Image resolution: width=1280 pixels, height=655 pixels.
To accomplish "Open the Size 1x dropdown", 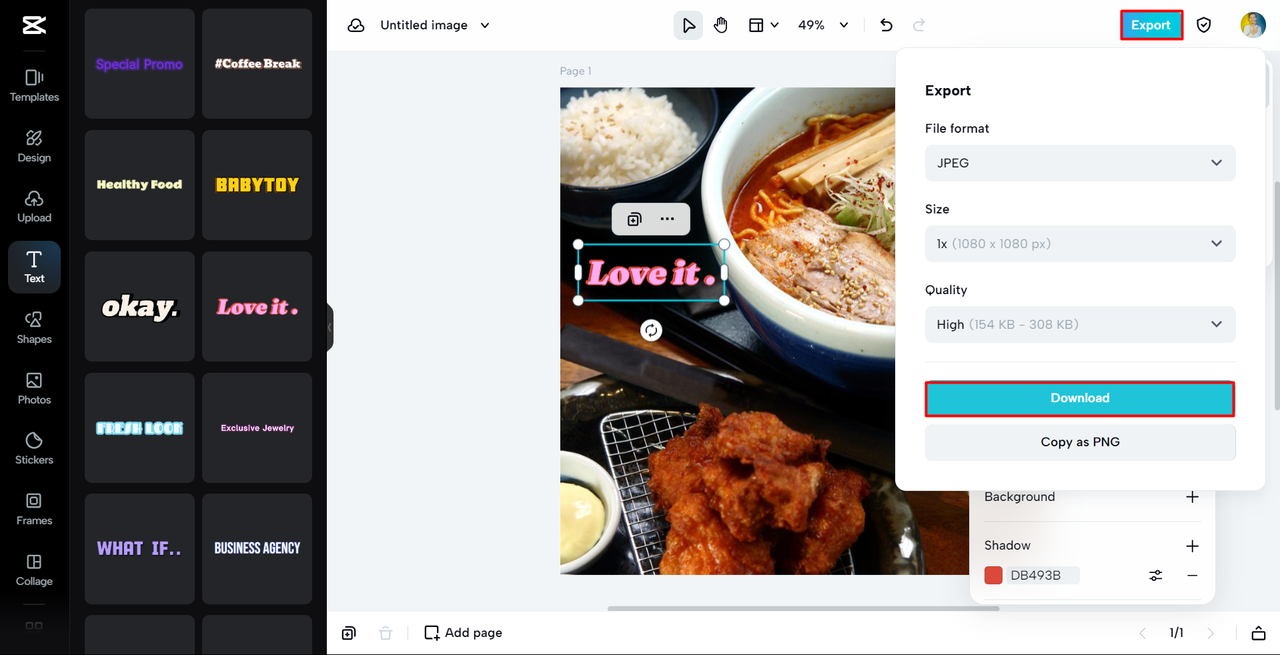I will [x=1080, y=244].
